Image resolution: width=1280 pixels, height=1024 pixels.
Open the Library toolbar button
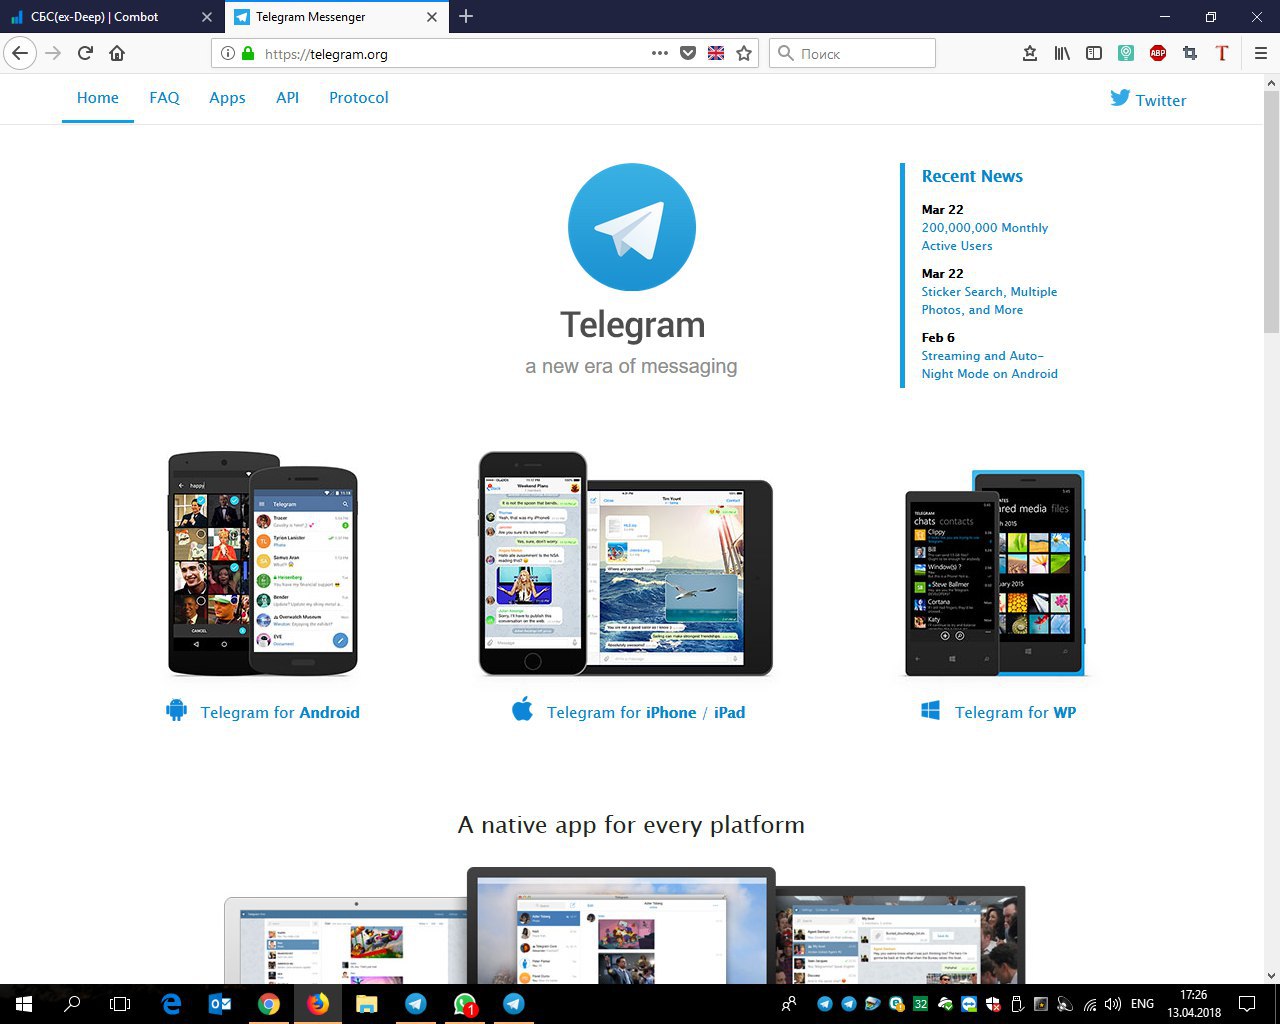point(1062,53)
